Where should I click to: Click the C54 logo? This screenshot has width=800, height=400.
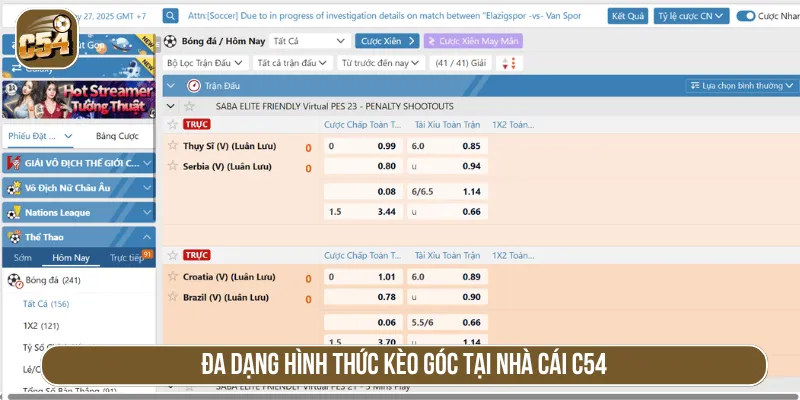(x=47, y=39)
